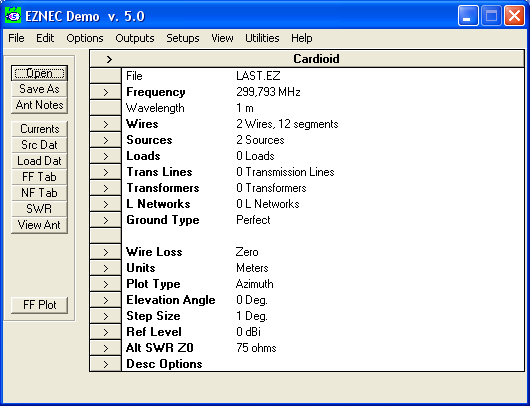
Task: Click the LAST.EZ file name
Action: point(258,76)
